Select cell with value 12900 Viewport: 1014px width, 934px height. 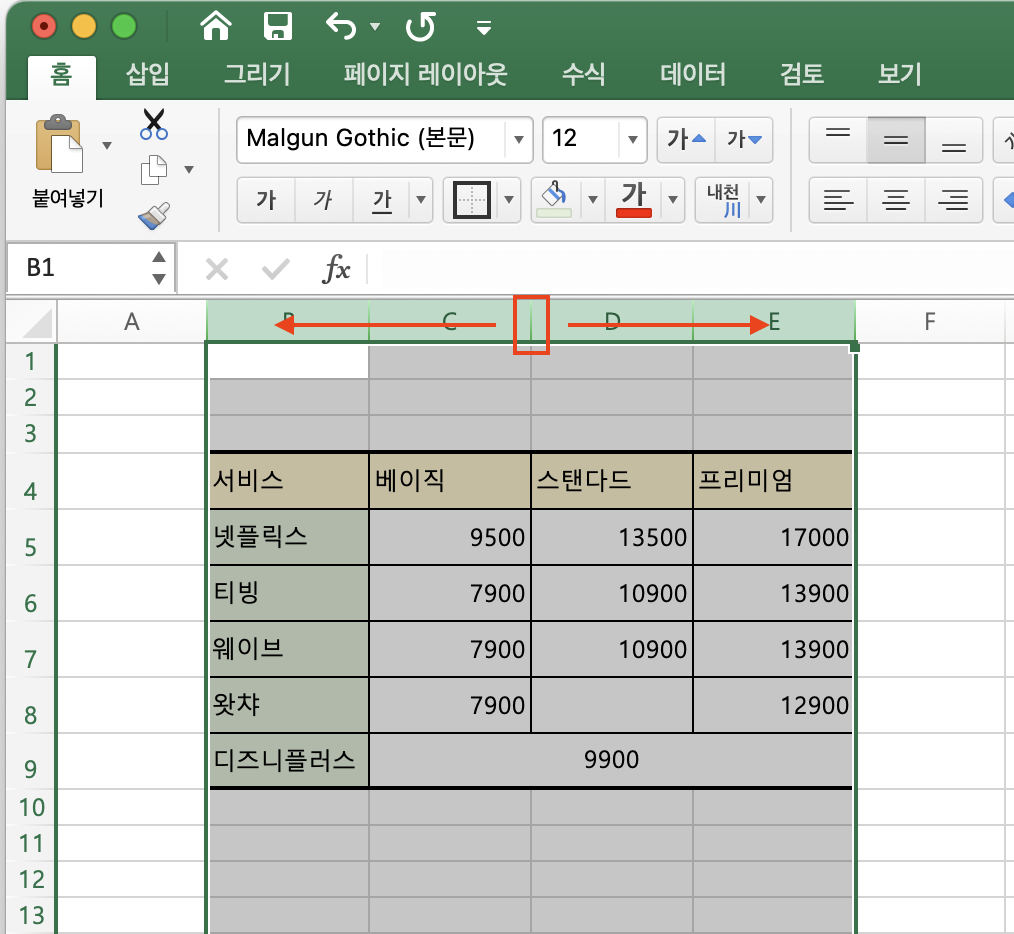[773, 705]
